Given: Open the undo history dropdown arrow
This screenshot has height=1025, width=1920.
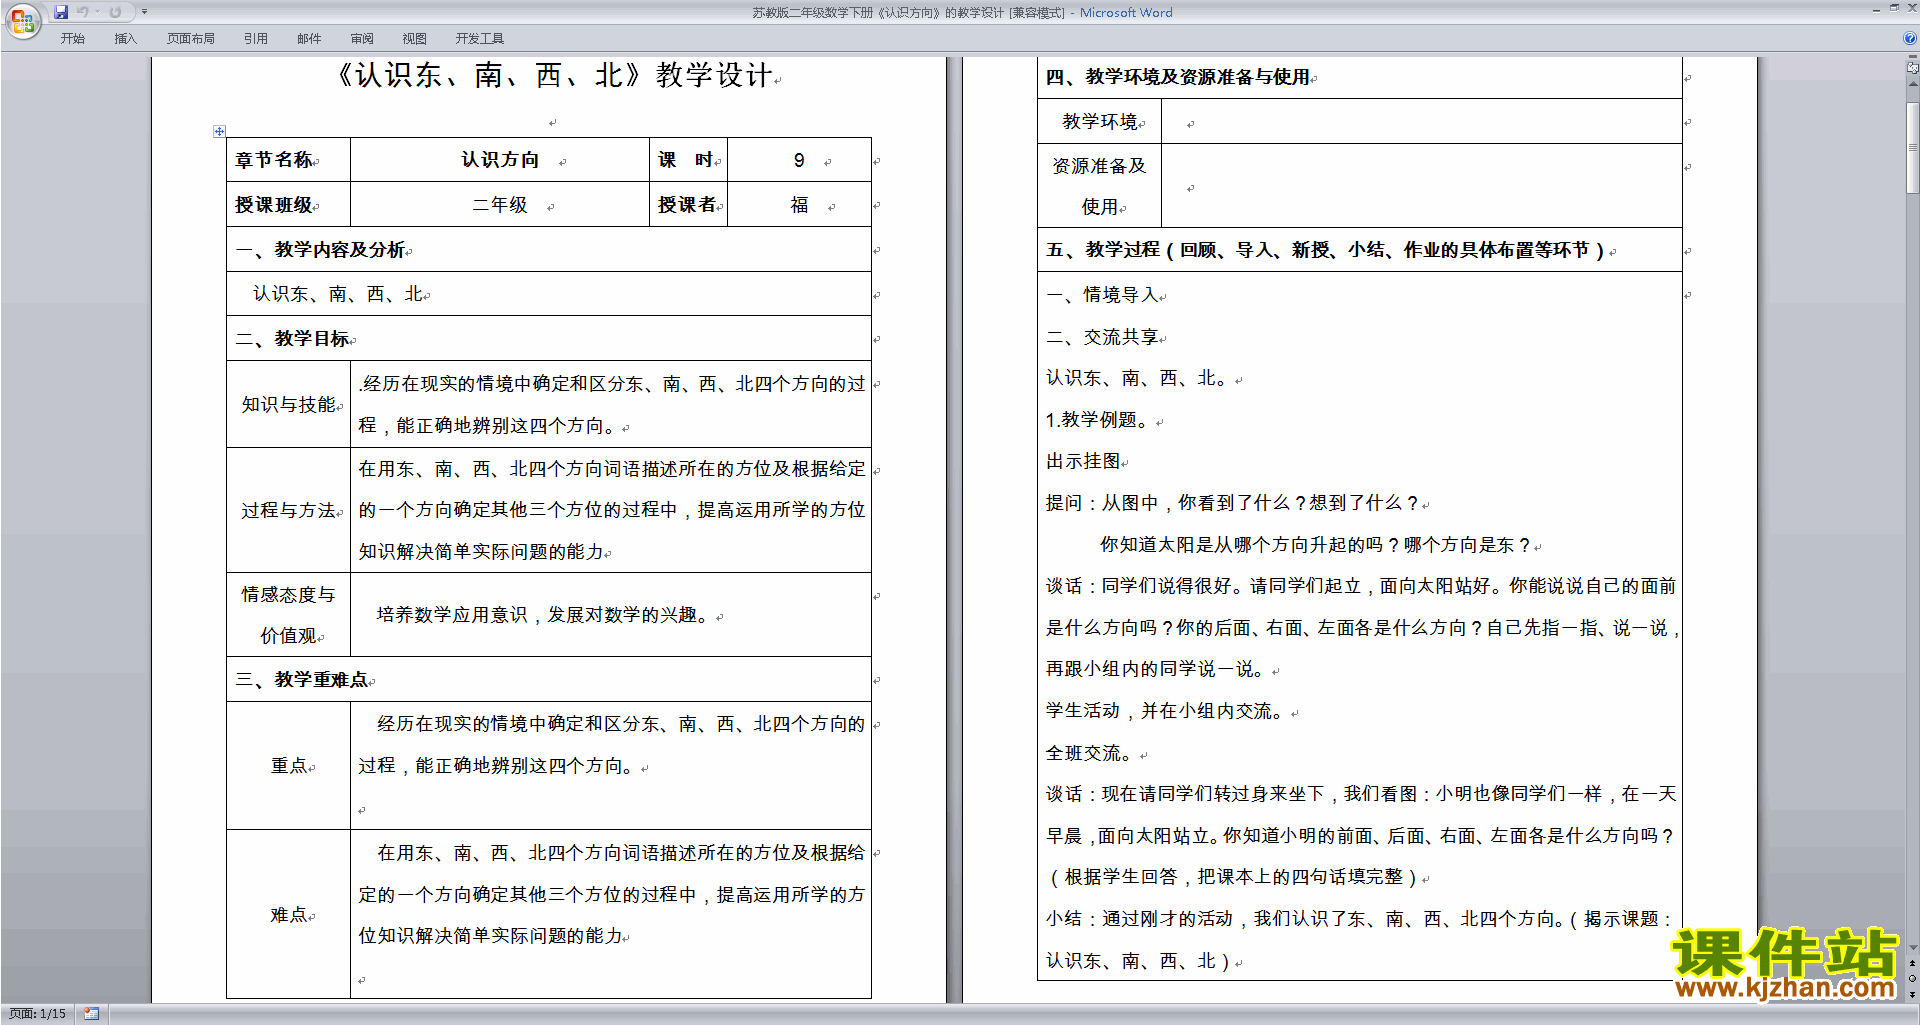Looking at the screenshot, I should coord(97,12).
